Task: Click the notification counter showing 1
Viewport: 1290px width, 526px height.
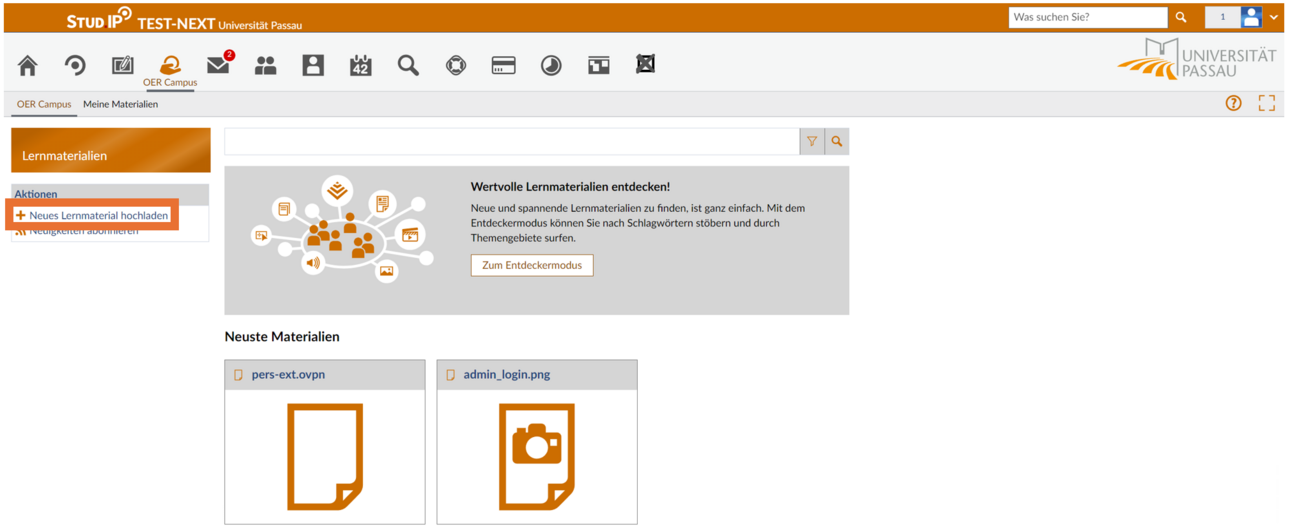Action: pyautogui.click(x=1222, y=17)
